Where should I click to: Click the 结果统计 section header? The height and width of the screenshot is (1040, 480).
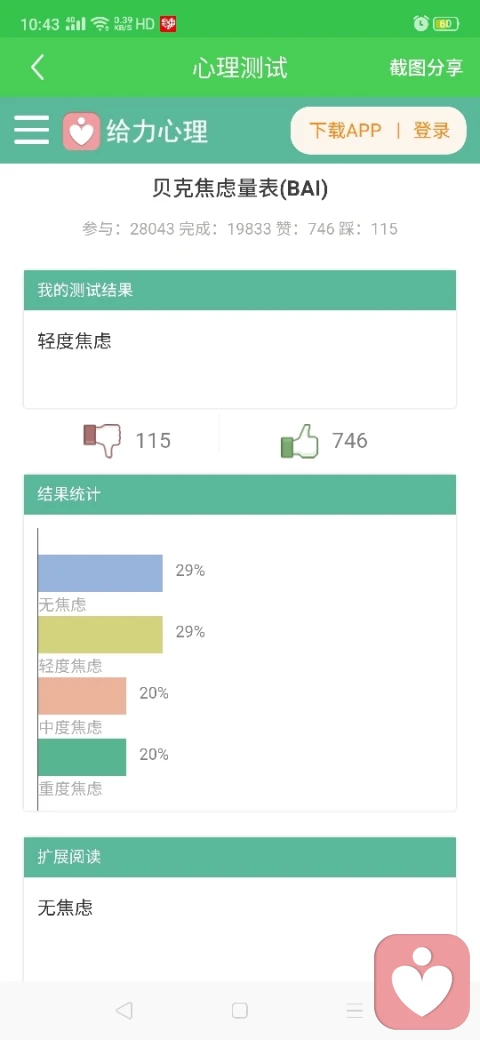tap(240, 494)
